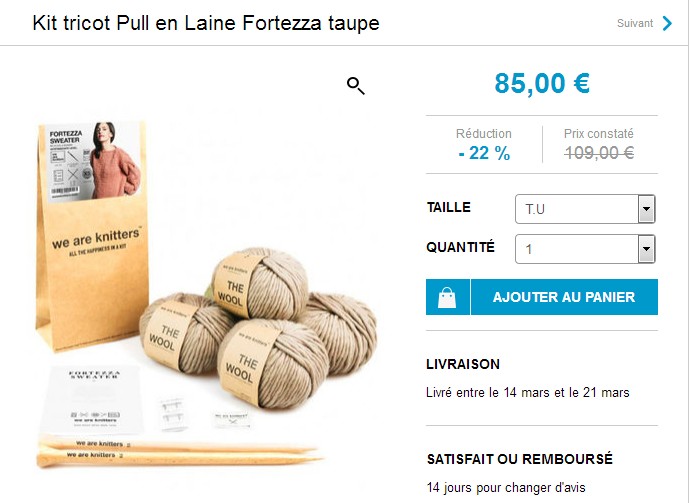Go to next product with blue chevron

[x=667, y=23]
